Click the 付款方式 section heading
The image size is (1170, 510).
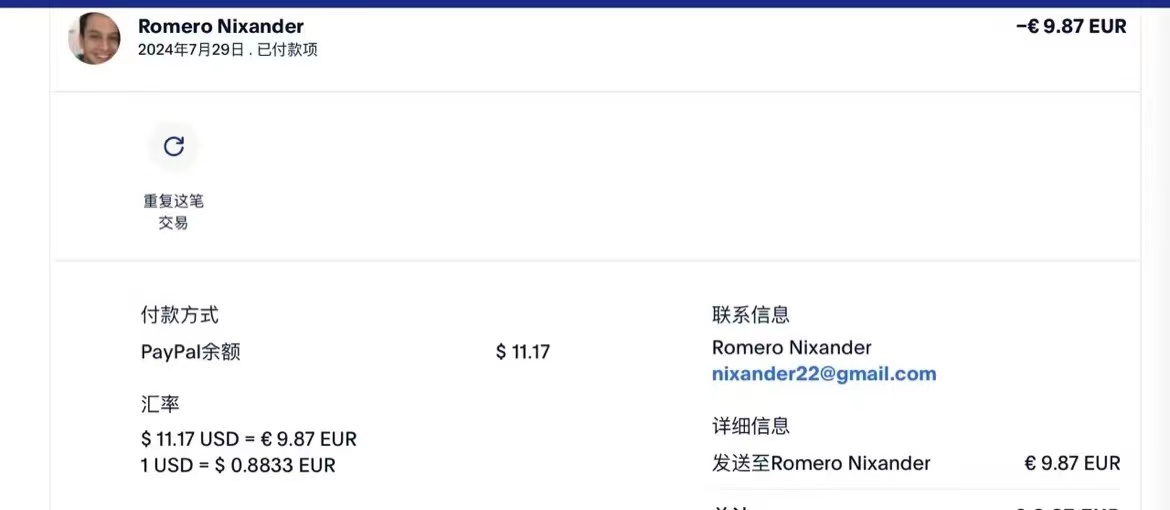[x=180, y=315]
